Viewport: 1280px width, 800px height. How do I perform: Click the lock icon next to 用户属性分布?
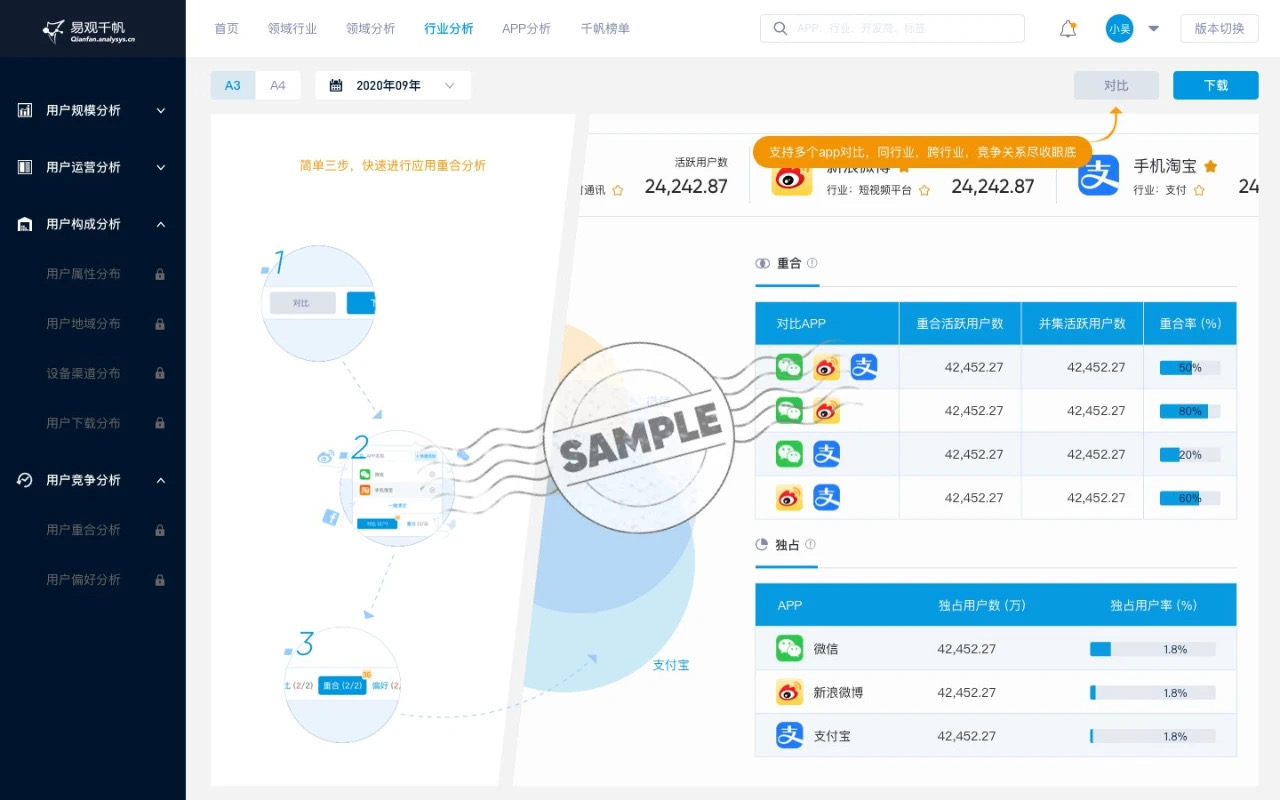160,274
